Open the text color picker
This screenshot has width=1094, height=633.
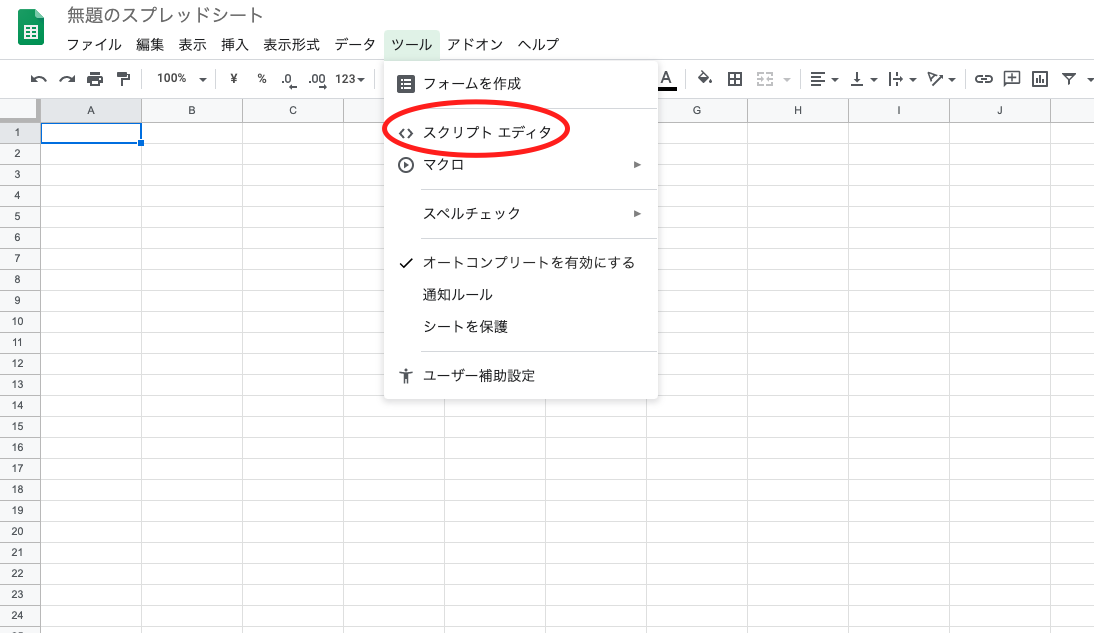click(x=666, y=78)
